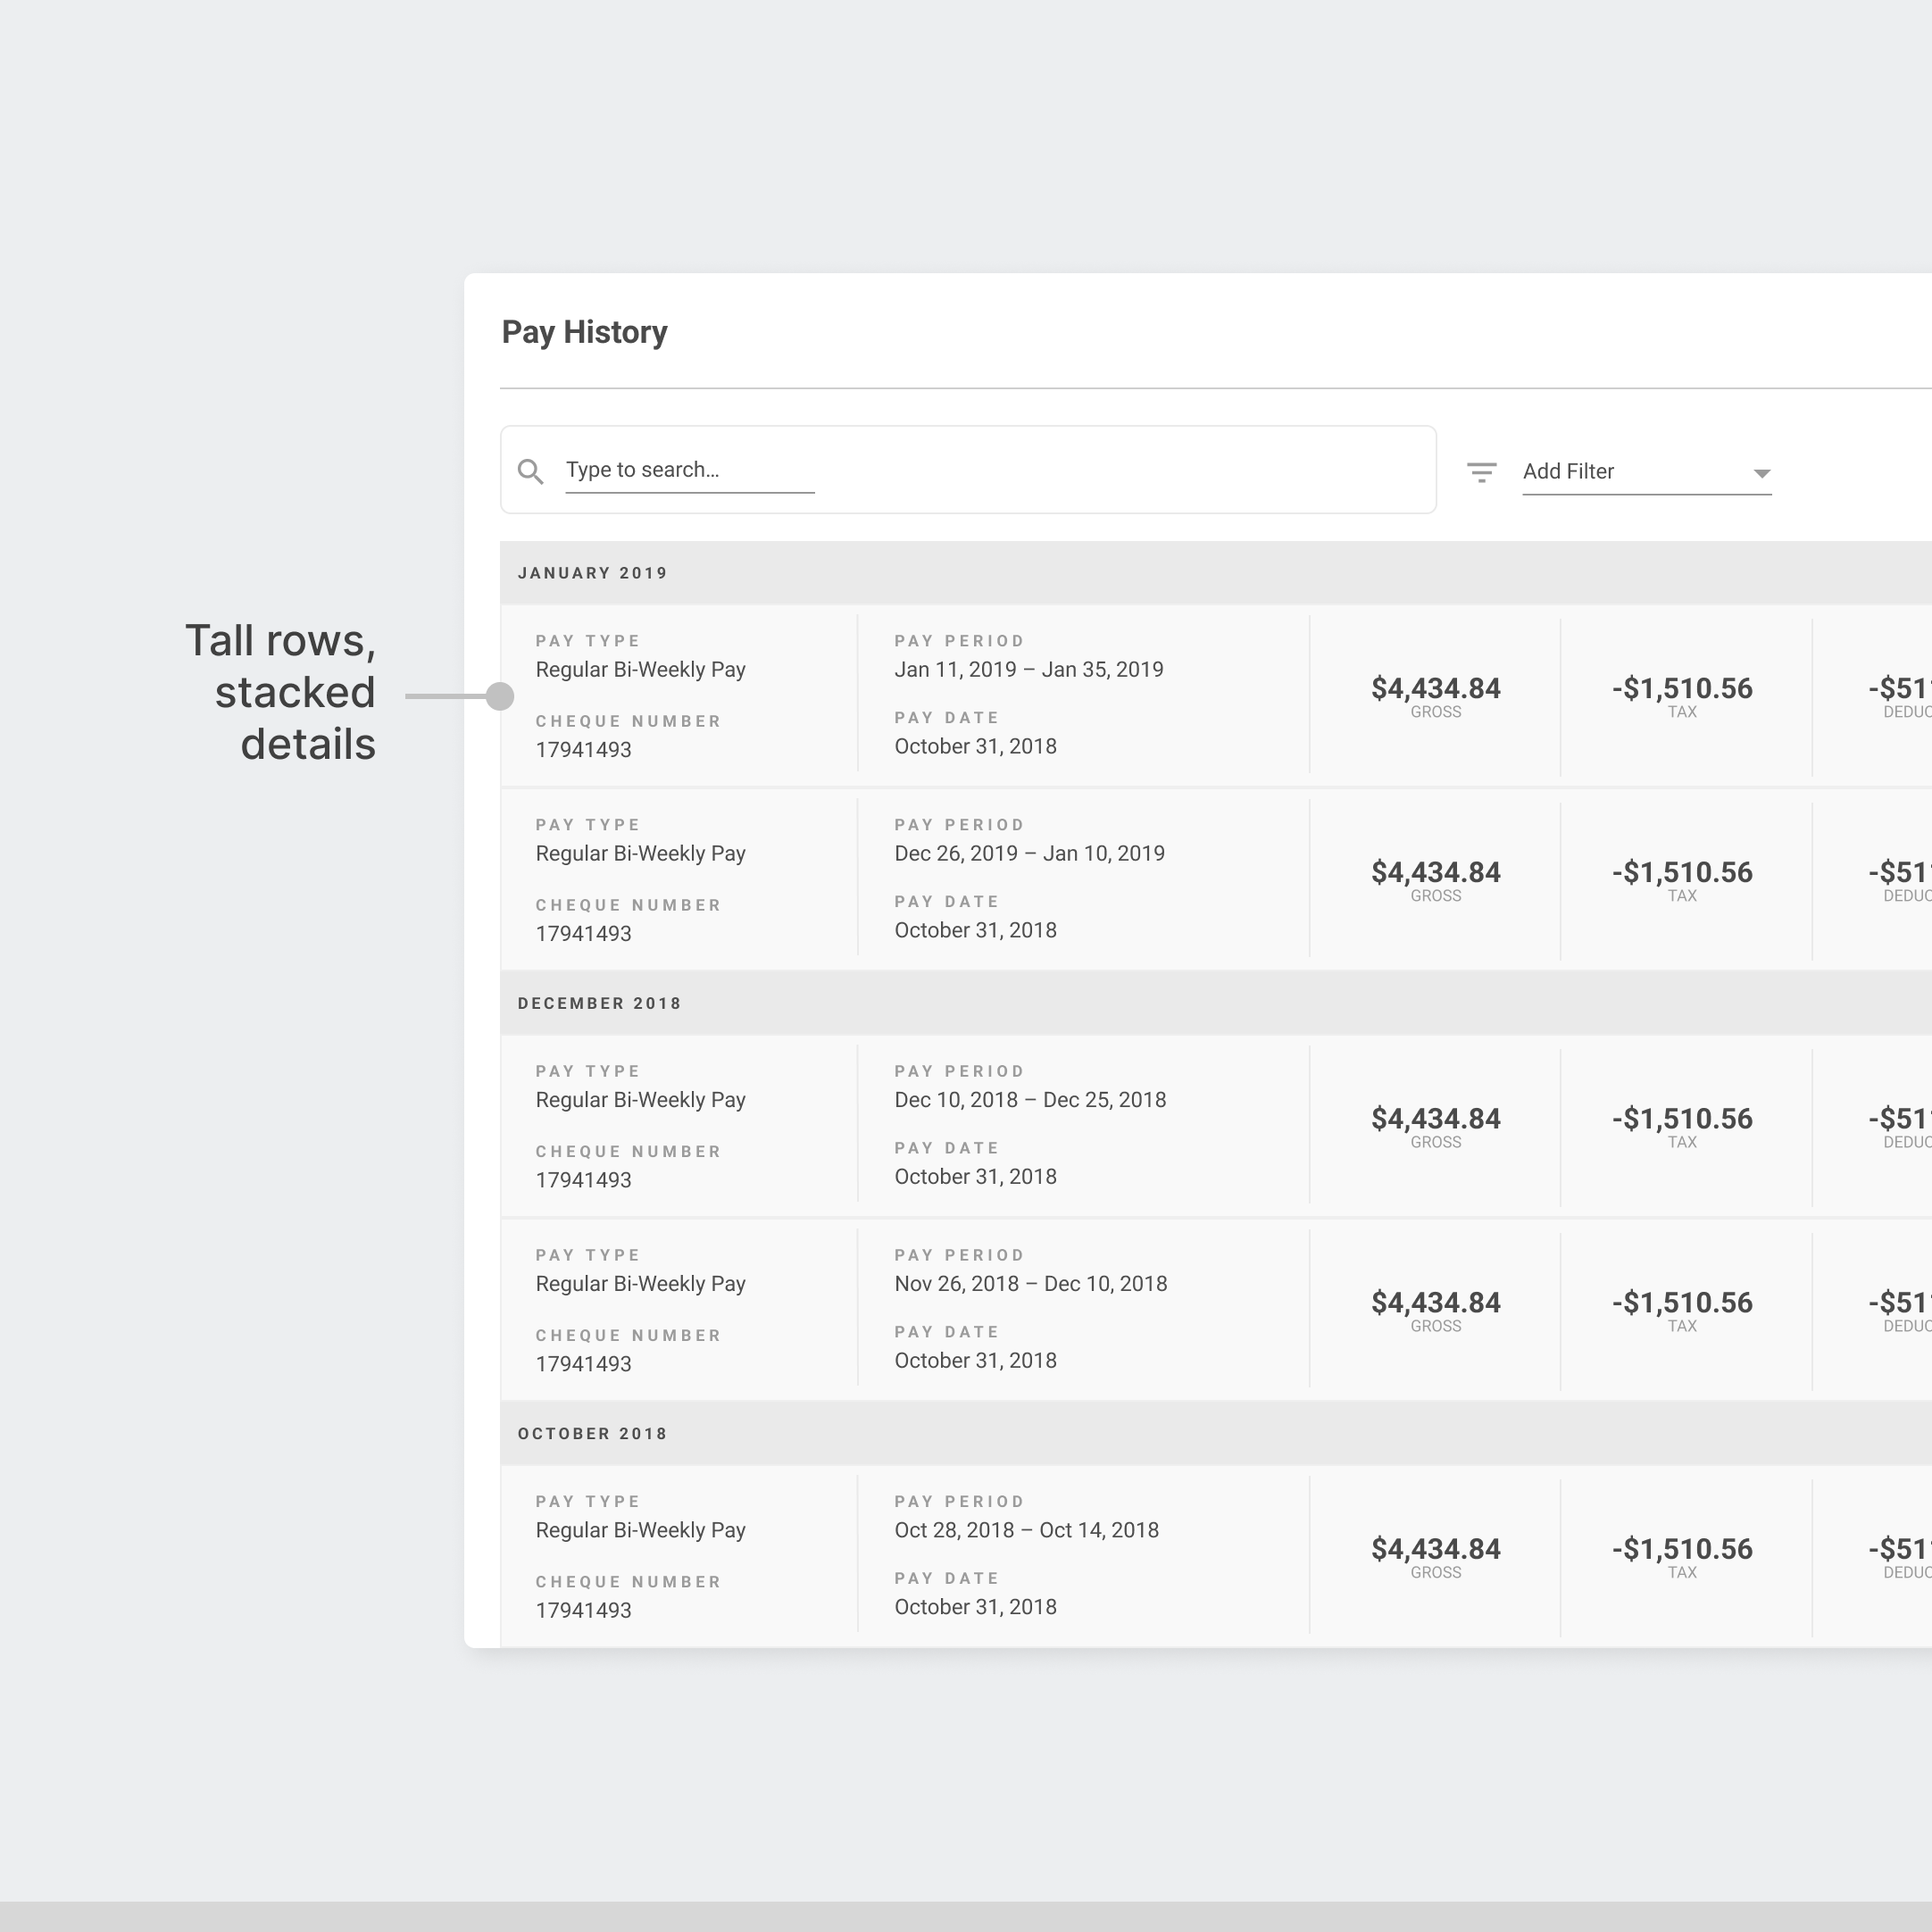
Task: Select the Oct 28, 2018 pay period row
Action: coord(1026,1530)
